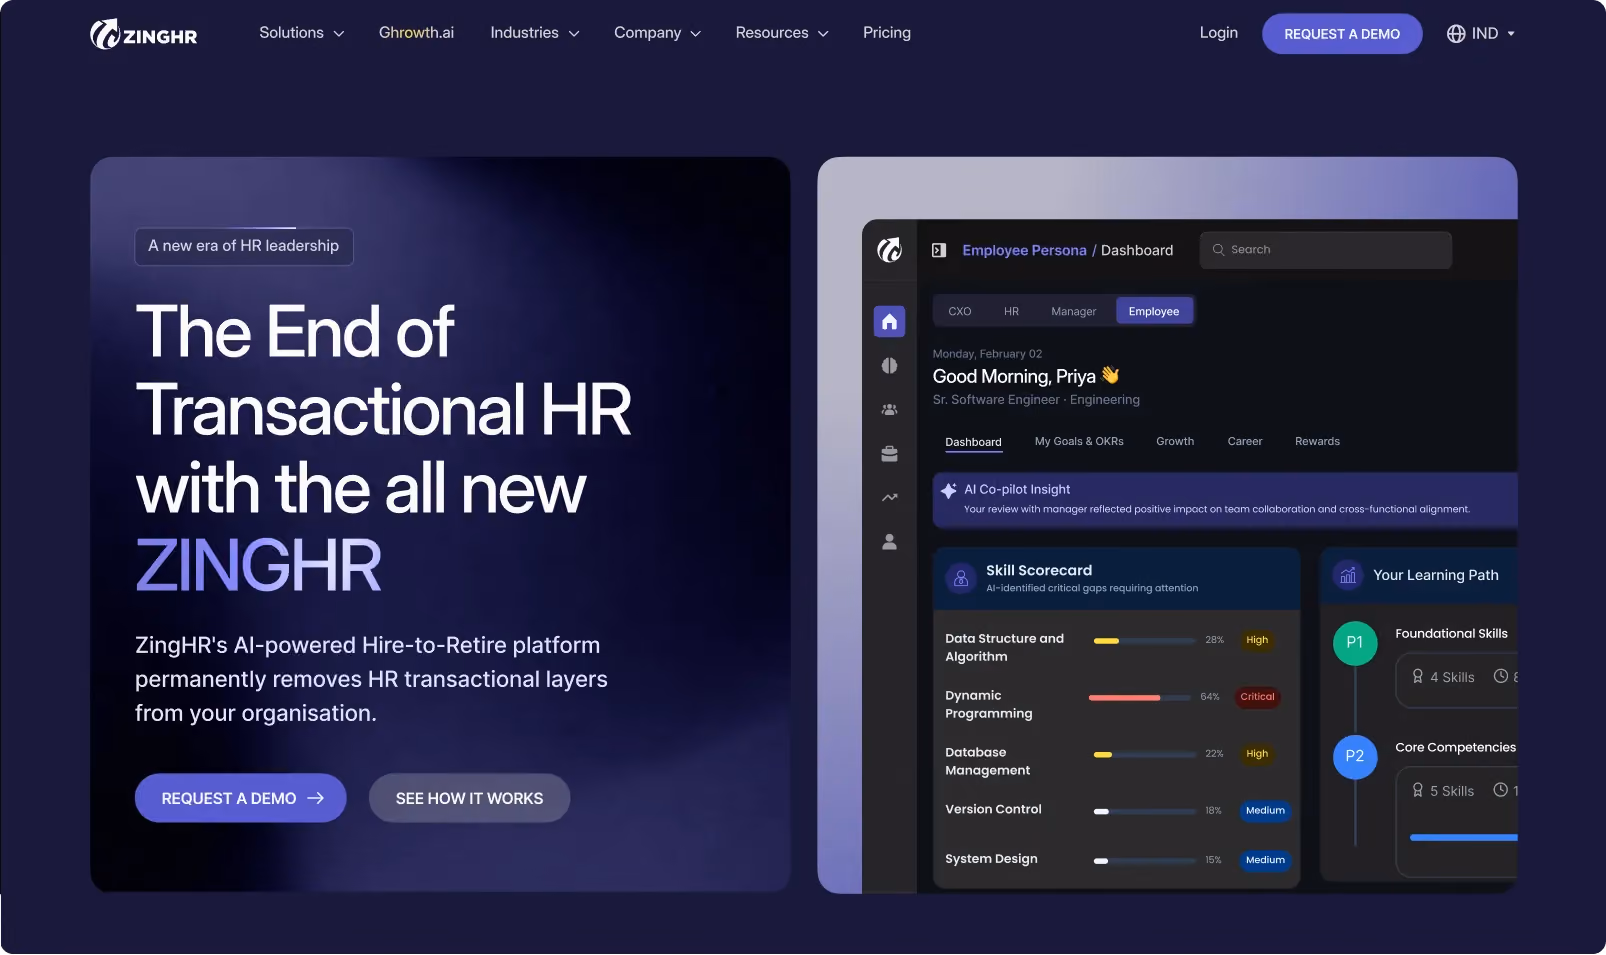Click the Version Control progress bar

pyautogui.click(x=1145, y=812)
